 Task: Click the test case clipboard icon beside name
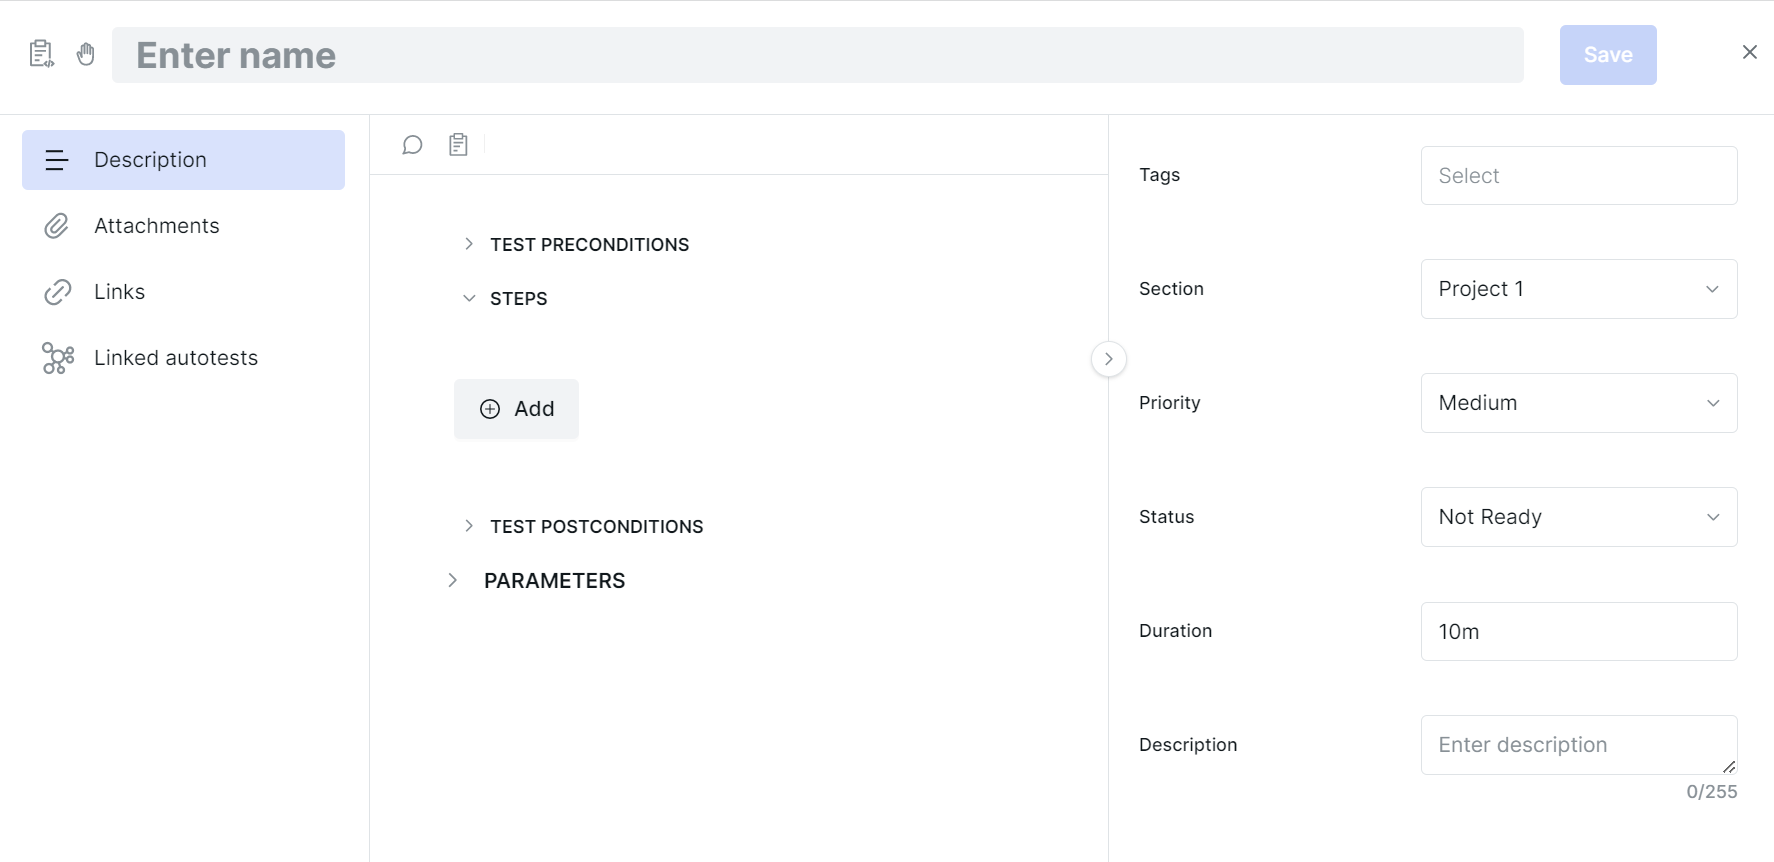pos(41,54)
